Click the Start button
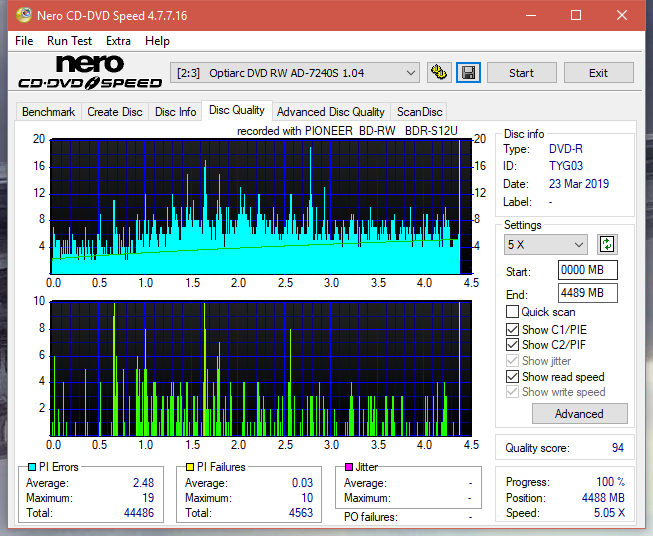Viewport: 653px width, 536px height. (x=521, y=73)
